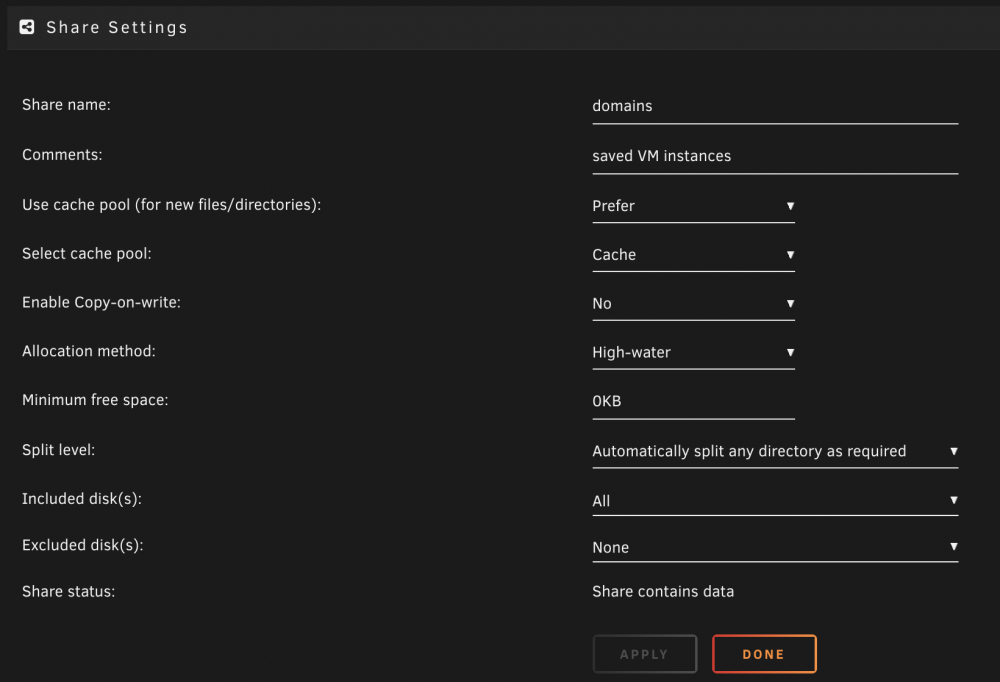This screenshot has height=682, width=1000.
Task: Click the Comments field saved VM instances
Action: [775, 156]
